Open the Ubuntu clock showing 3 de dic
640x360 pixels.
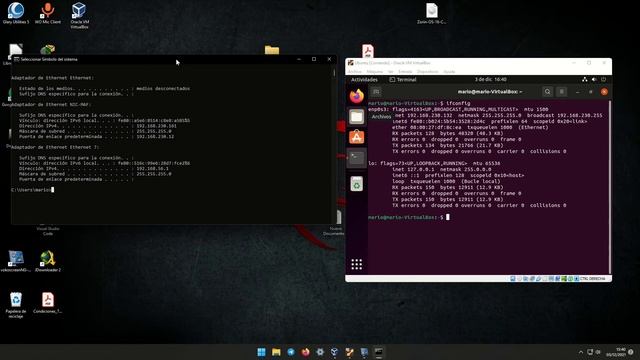491,80
